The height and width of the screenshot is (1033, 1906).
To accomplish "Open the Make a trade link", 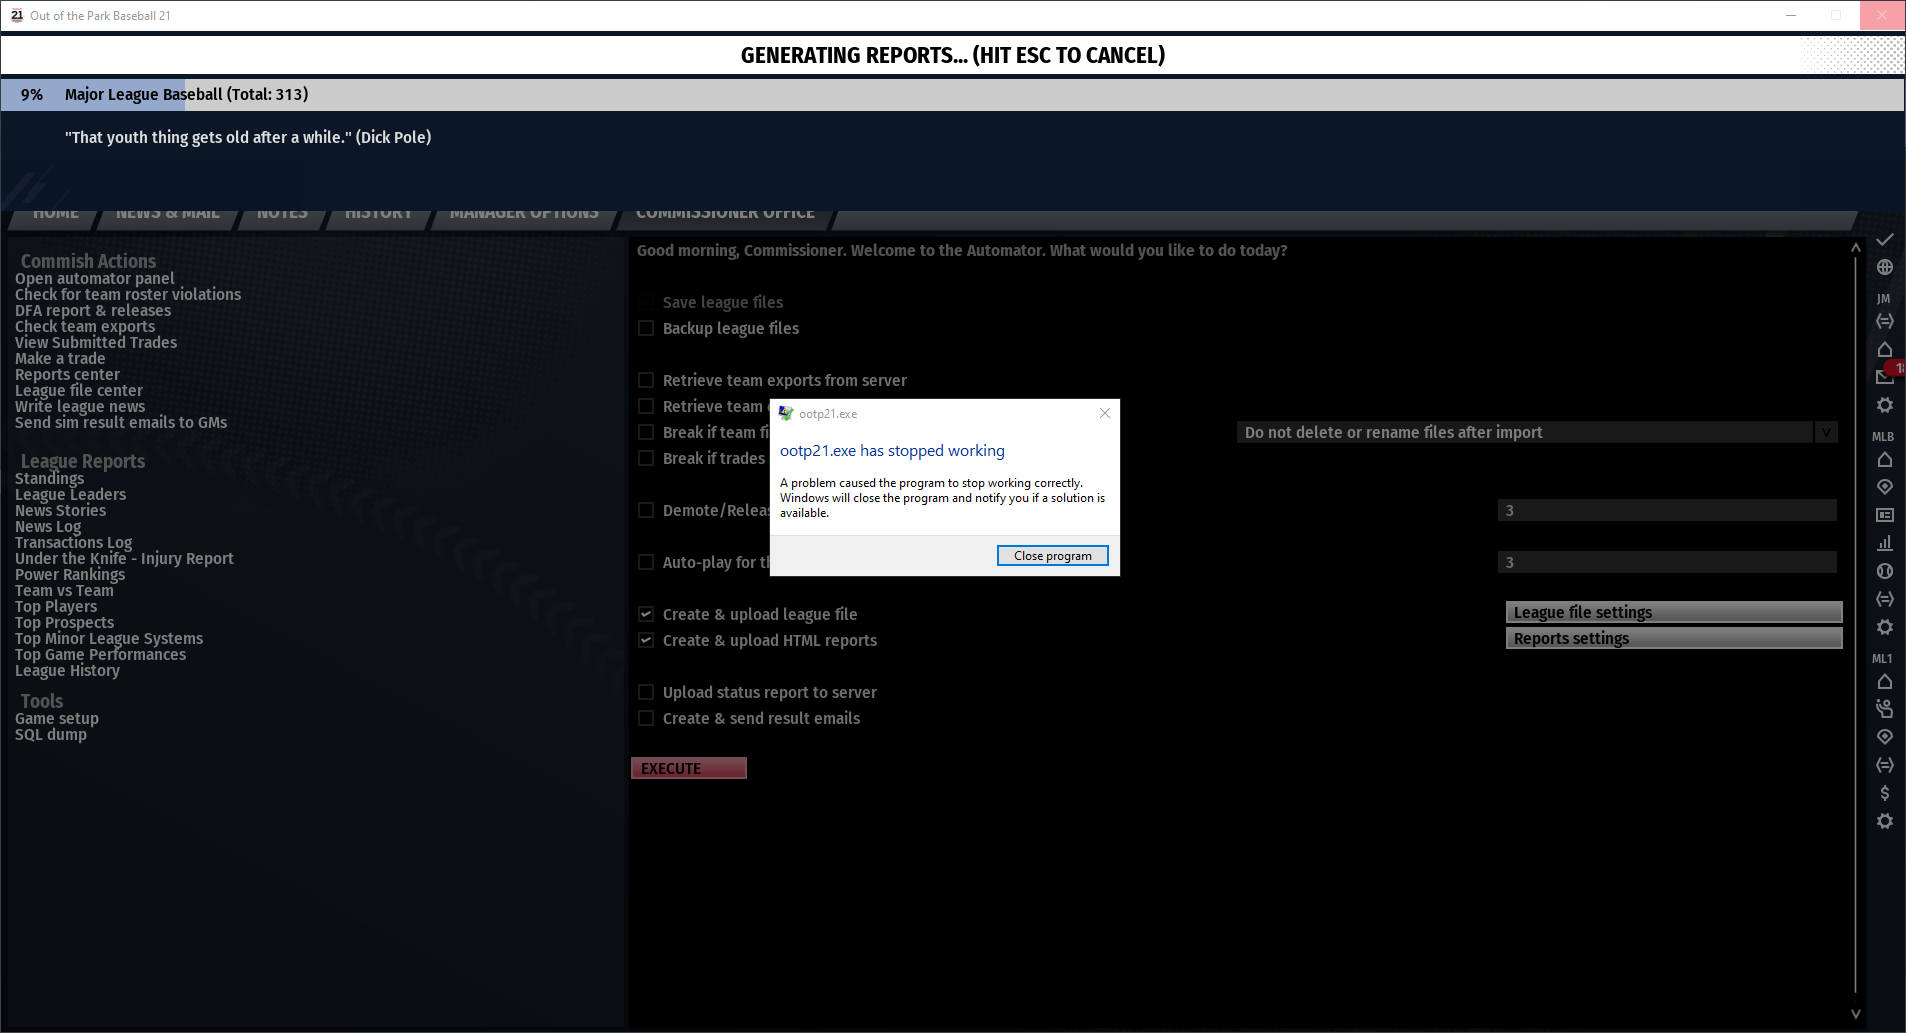I will [60, 358].
